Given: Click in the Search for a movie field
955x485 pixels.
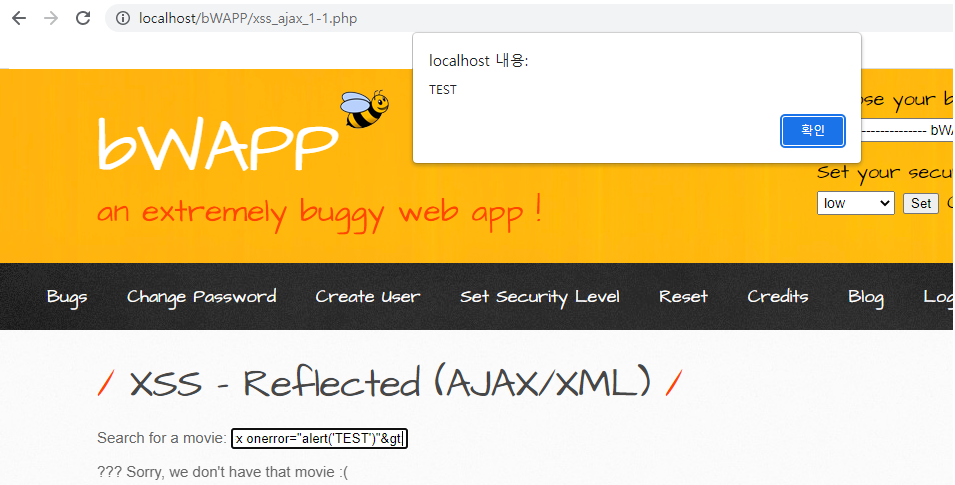Looking at the screenshot, I should coord(319,438).
